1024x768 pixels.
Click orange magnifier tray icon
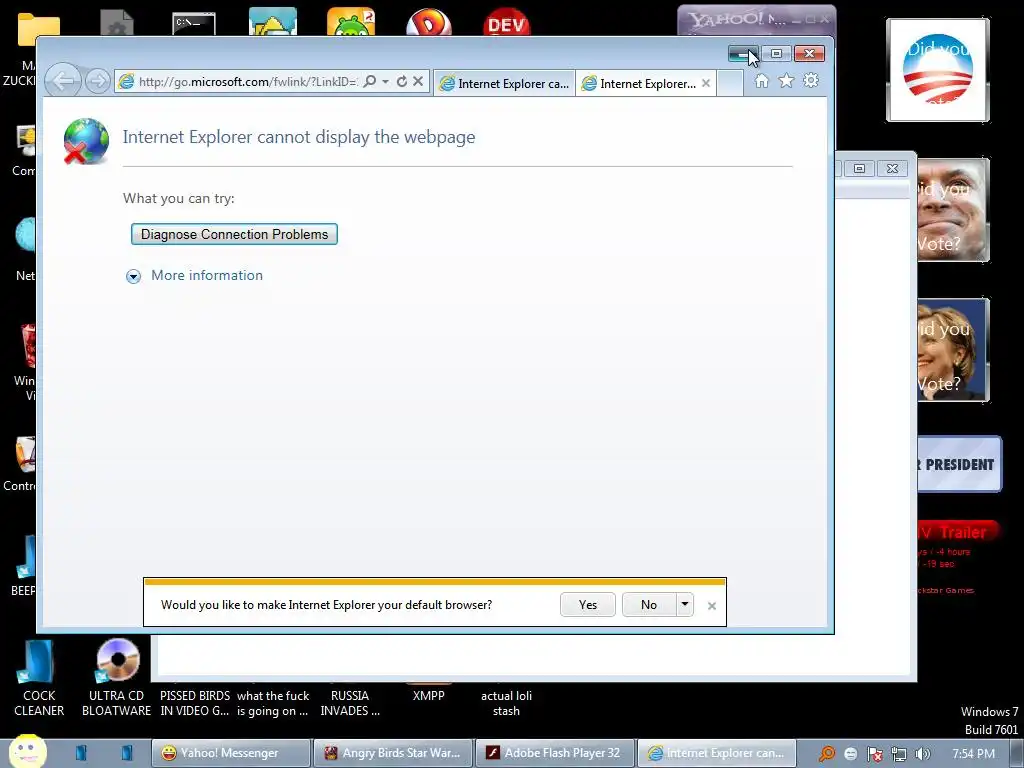[827, 754]
